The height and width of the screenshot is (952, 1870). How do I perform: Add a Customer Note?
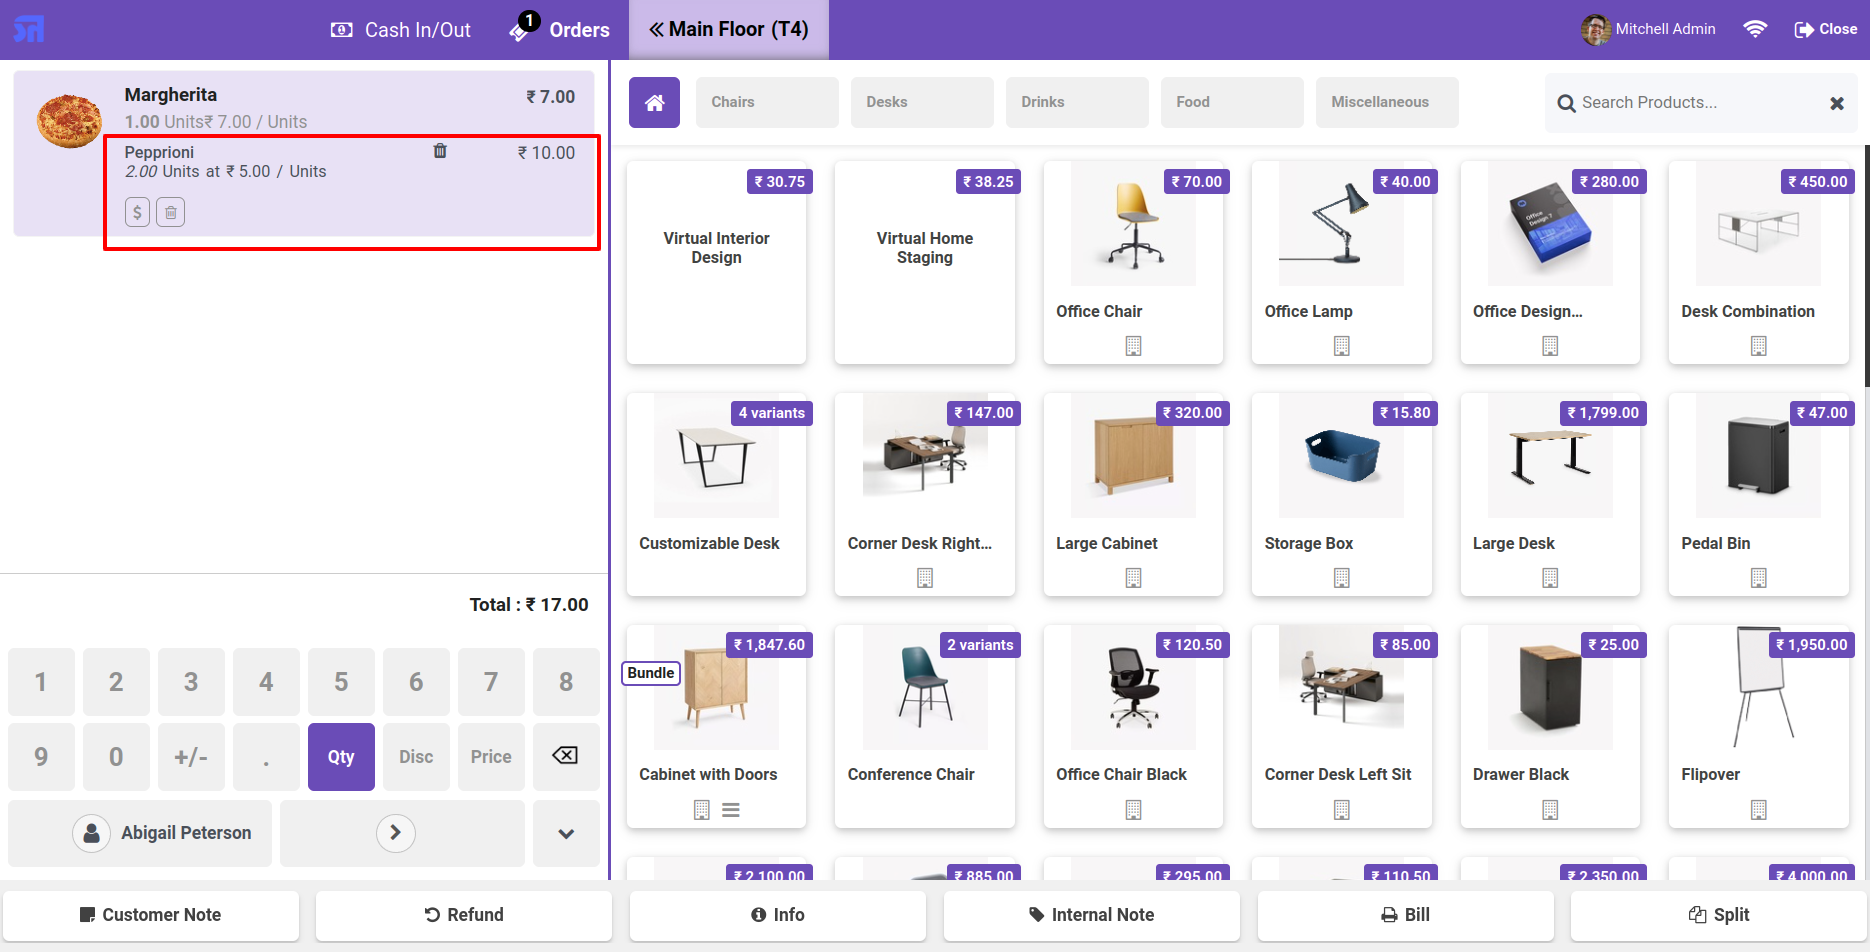tap(151, 915)
